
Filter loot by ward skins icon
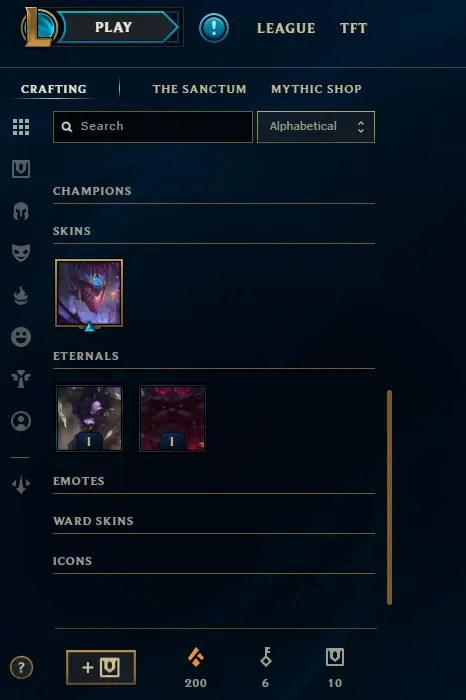[21, 379]
